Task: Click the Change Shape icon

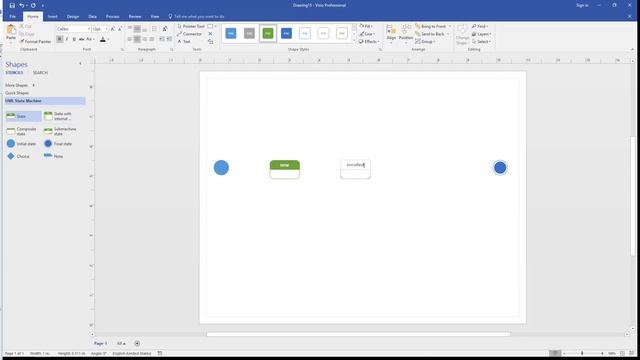Action: [462, 33]
